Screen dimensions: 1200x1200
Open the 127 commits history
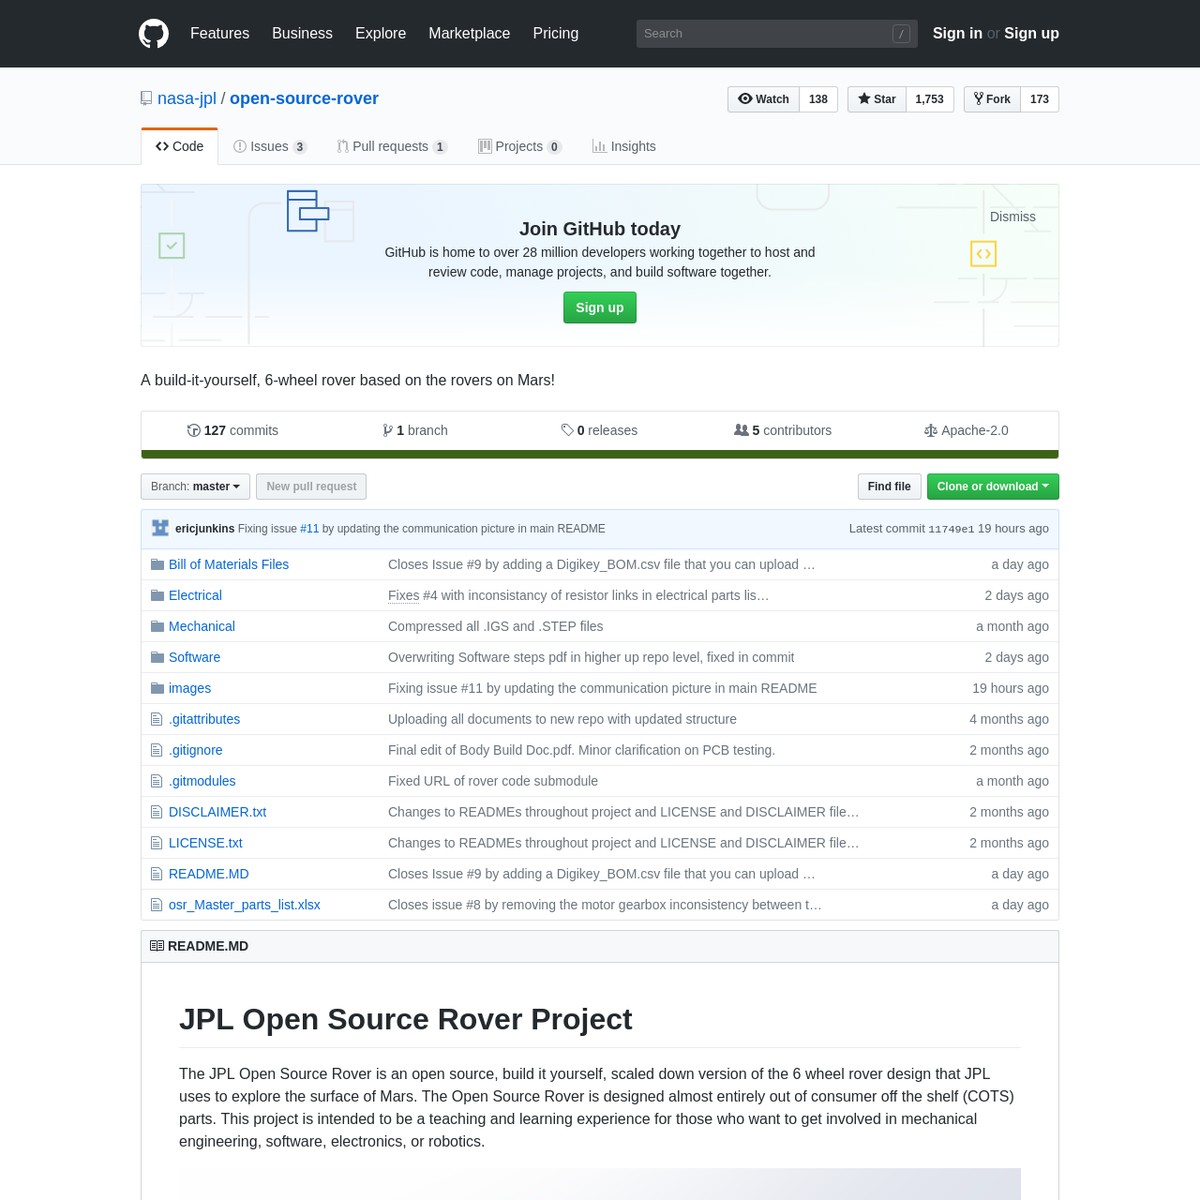tap(233, 430)
